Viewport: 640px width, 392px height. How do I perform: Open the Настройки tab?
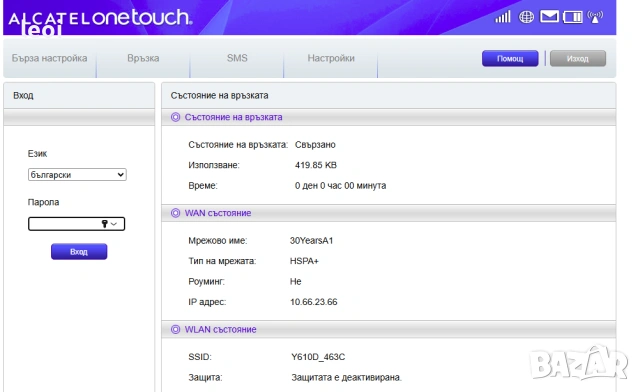coord(331,58)
